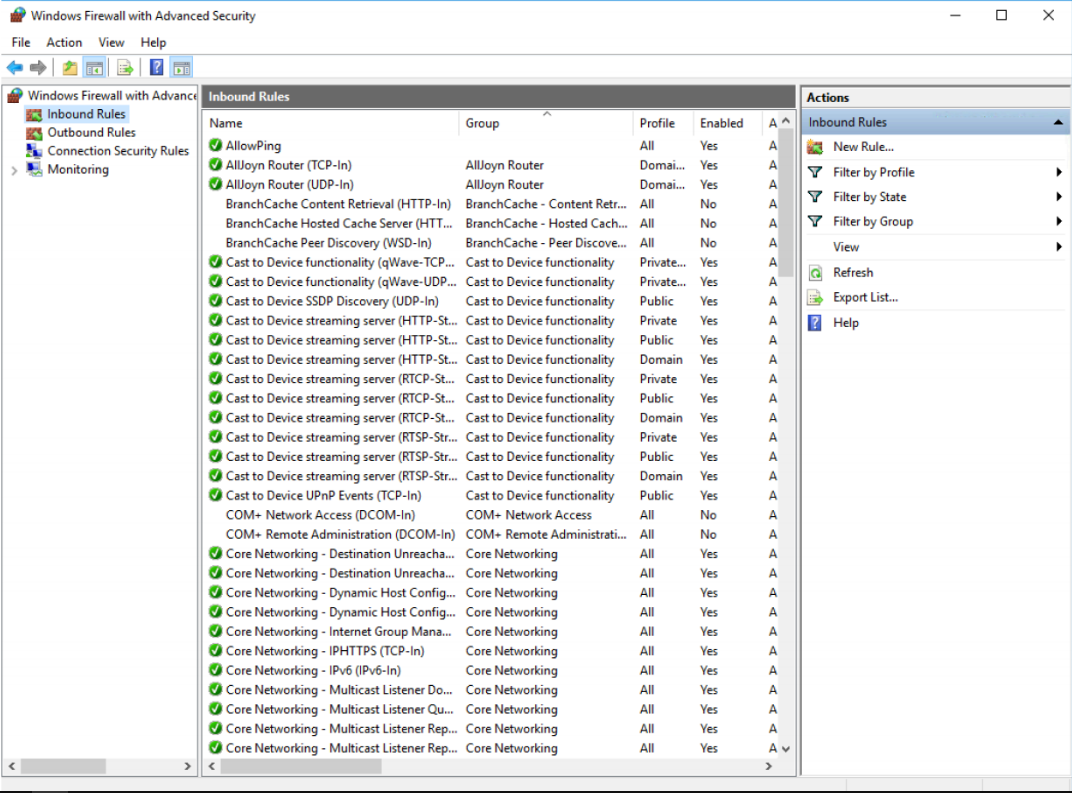1072x793 pixels.
Task: Click the rules list vertical scrollbar up arrow
Action: [x=786, y=121]
